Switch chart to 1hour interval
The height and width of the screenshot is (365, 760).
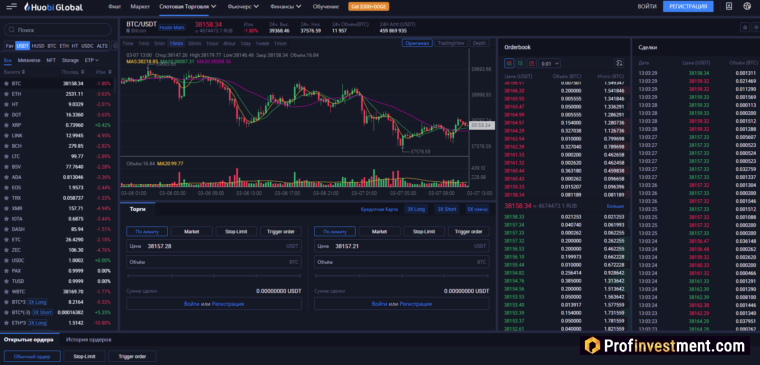pyautogui.click(x=212, y=43)
